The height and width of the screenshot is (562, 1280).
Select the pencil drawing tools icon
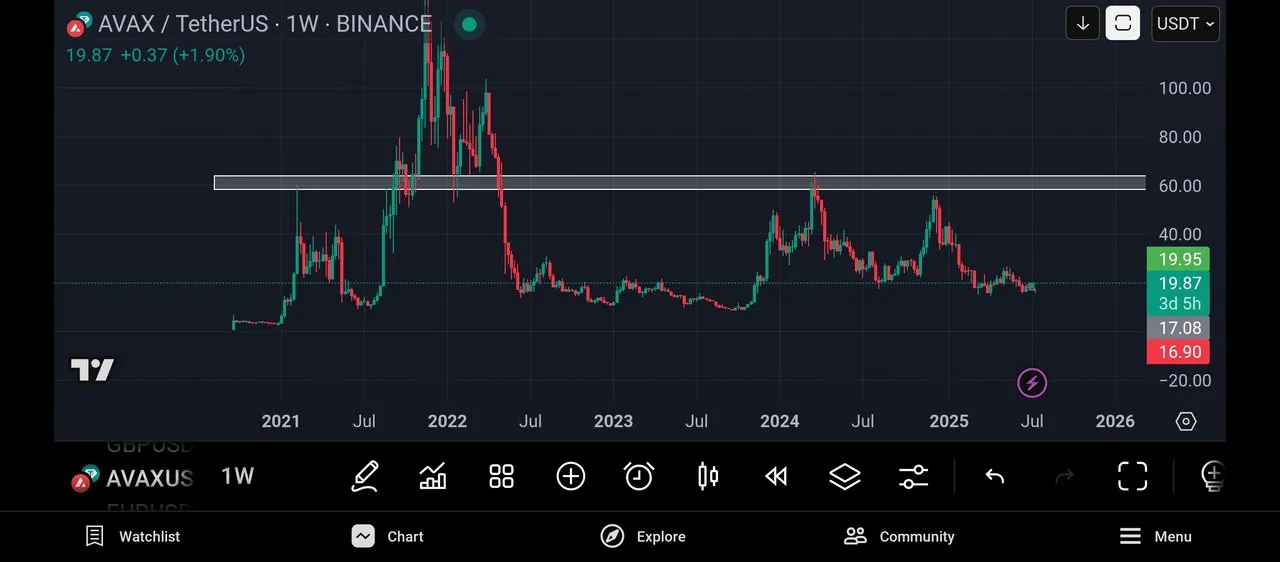pyautogui.click(x=365, y=476)
